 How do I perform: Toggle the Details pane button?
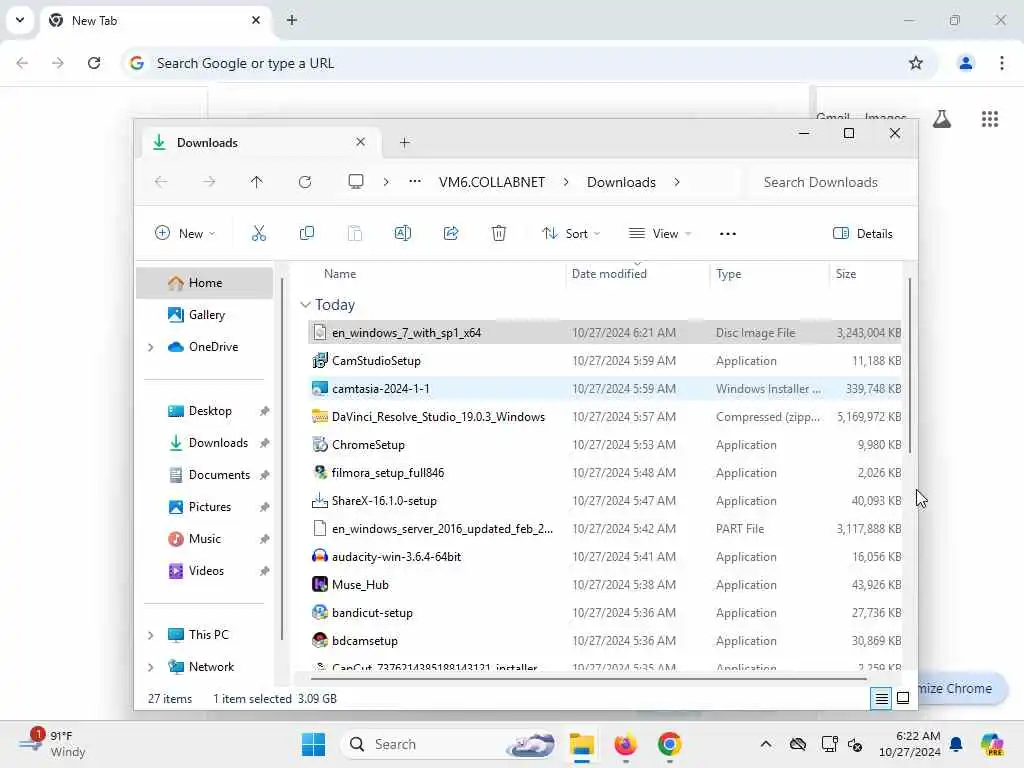point(863,234)
